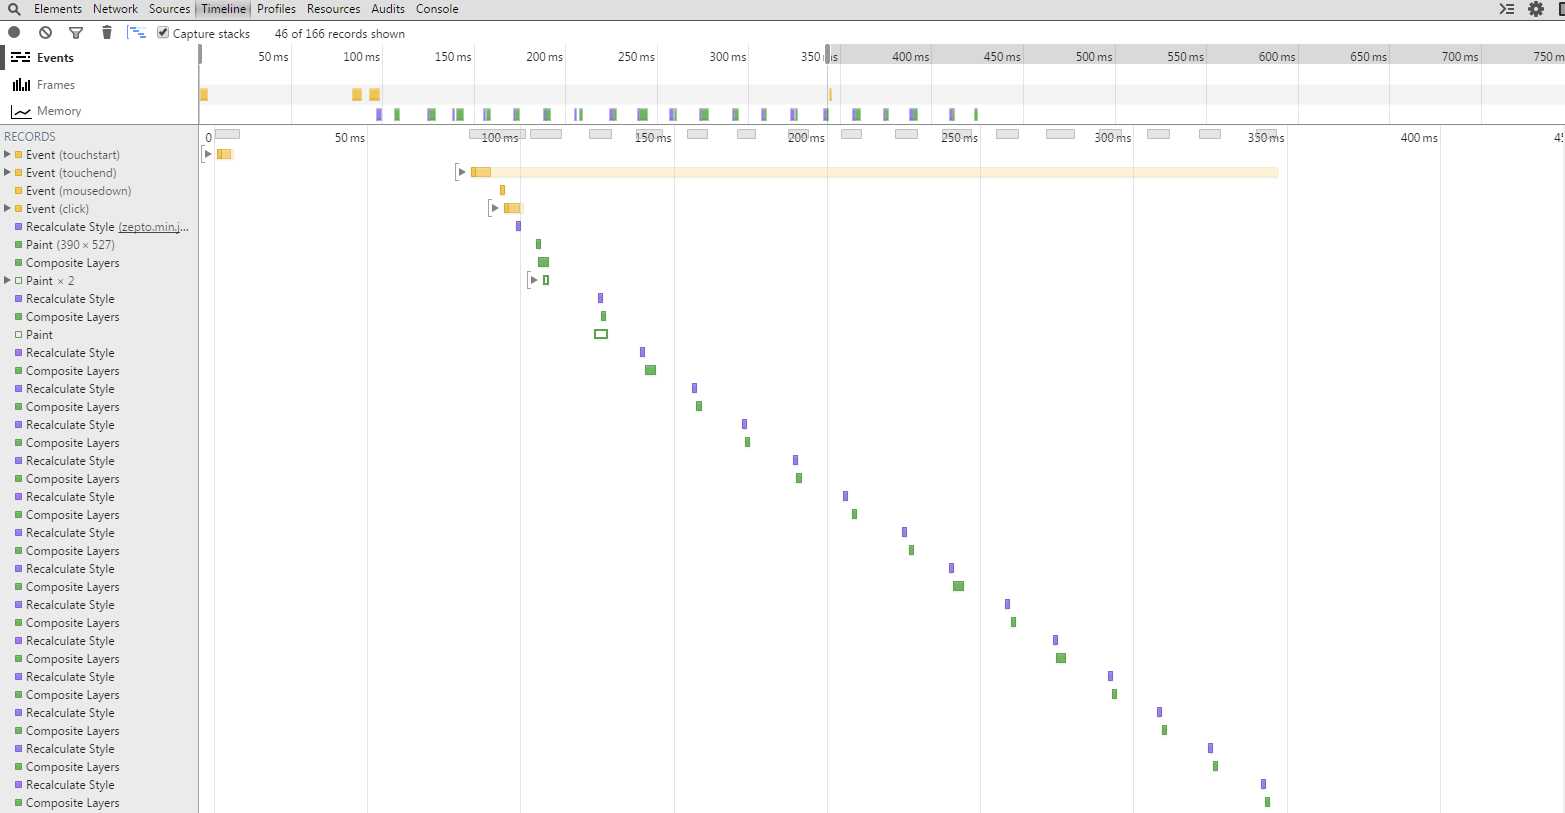The height and width of the screenshot is (813, 1565).
Task: Select the Paint (390 × 527) record
Action: pyautogui.click(x=99, y=245)
